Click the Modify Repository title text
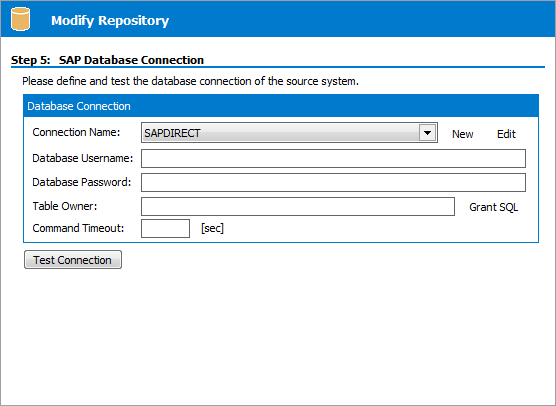 tap(110, 21)
